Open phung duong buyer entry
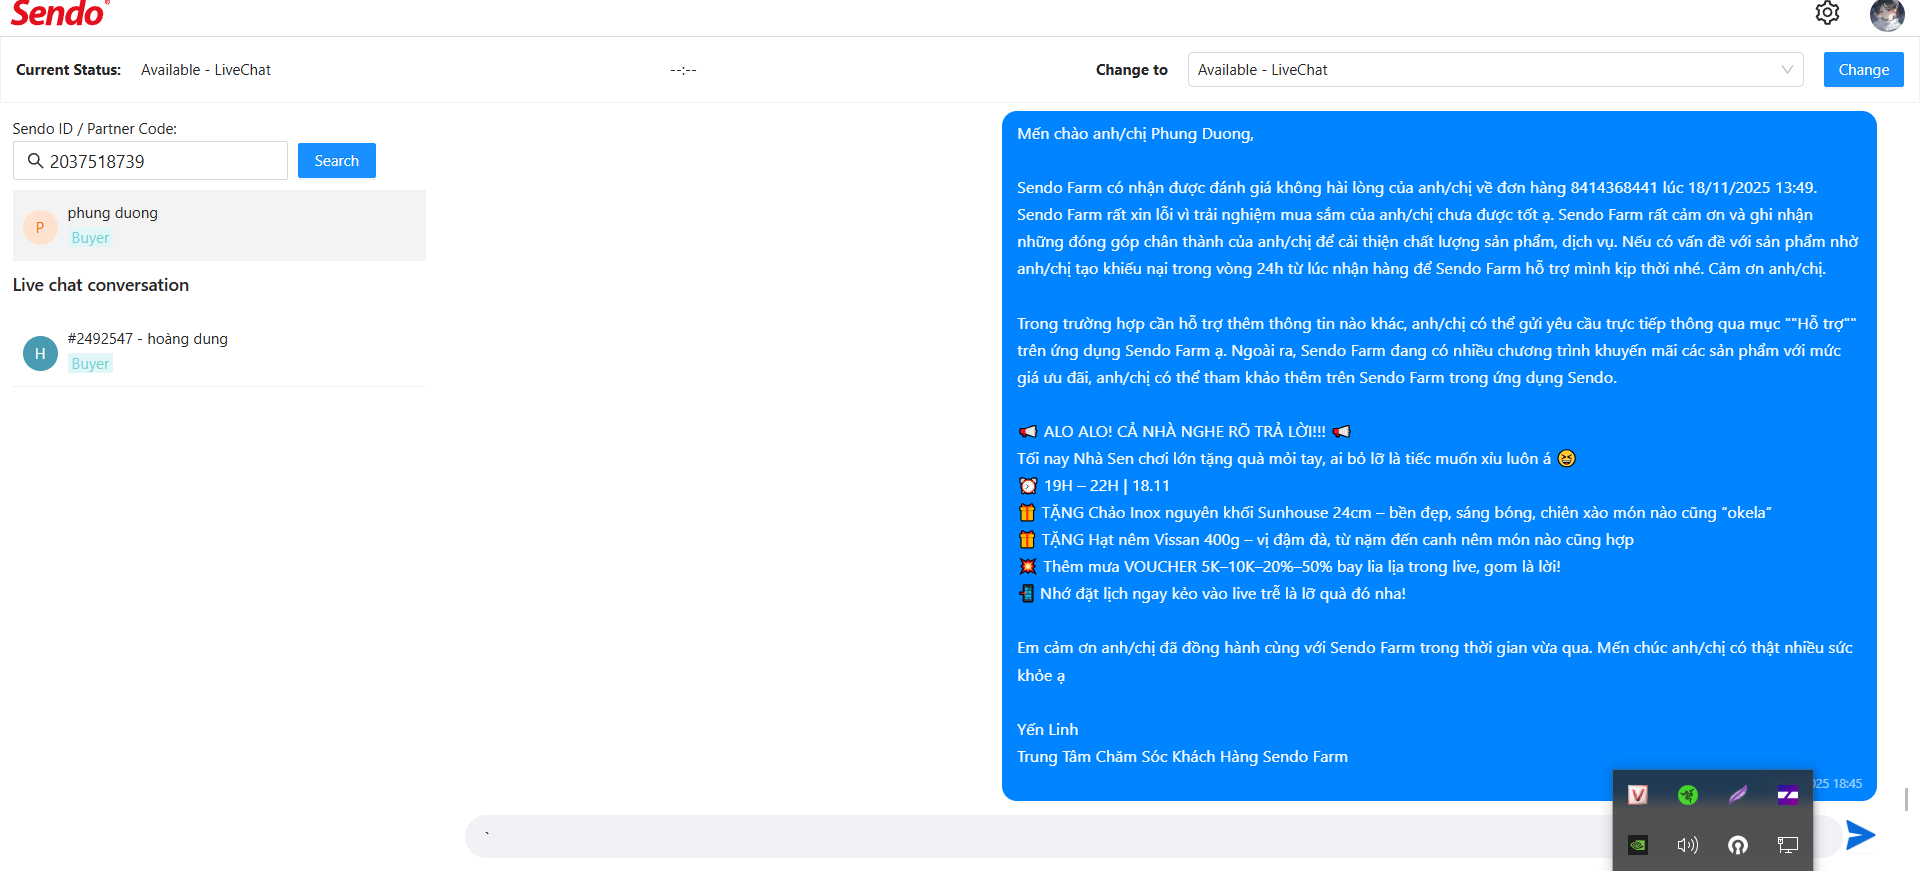The image size is (1920, 871). pyautogui.click(x=219, y=226)
